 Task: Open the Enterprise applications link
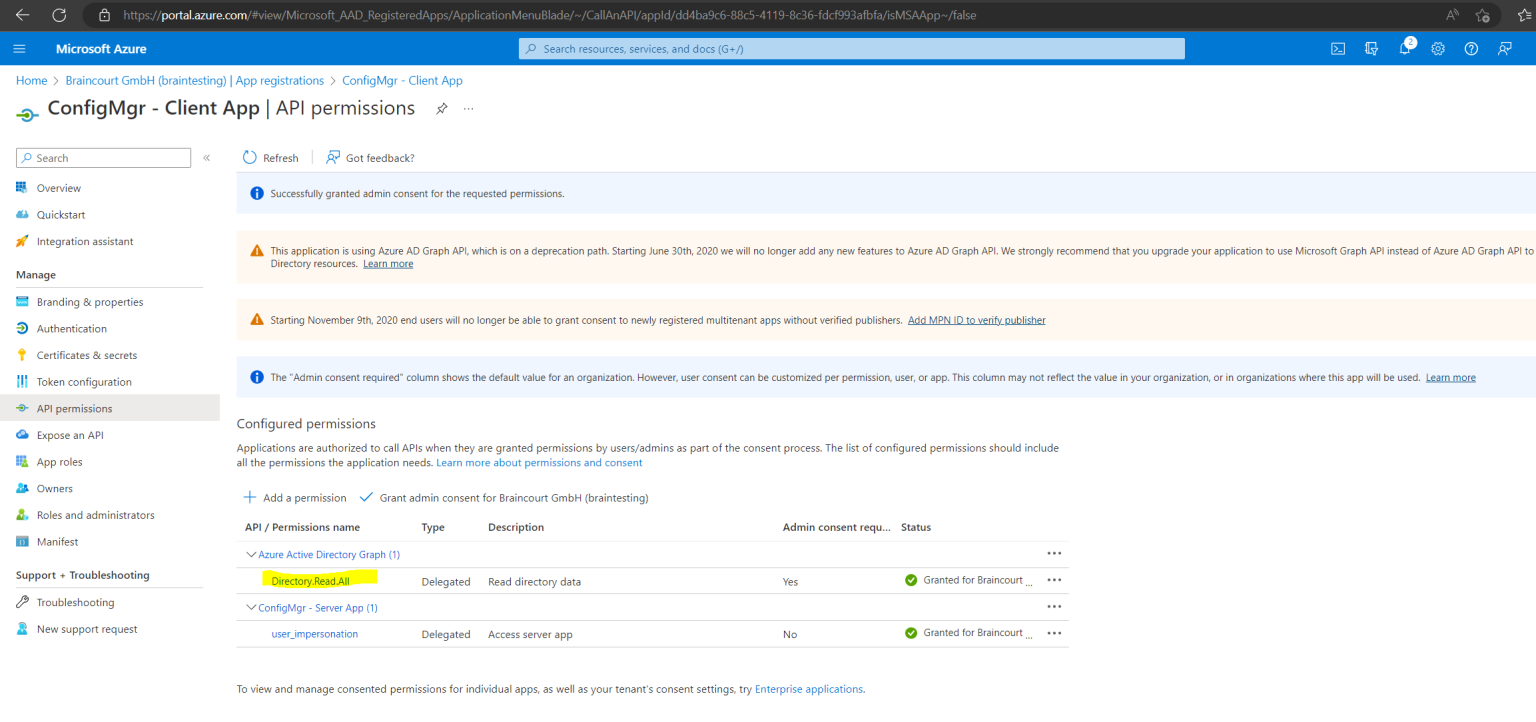[808, 689]
